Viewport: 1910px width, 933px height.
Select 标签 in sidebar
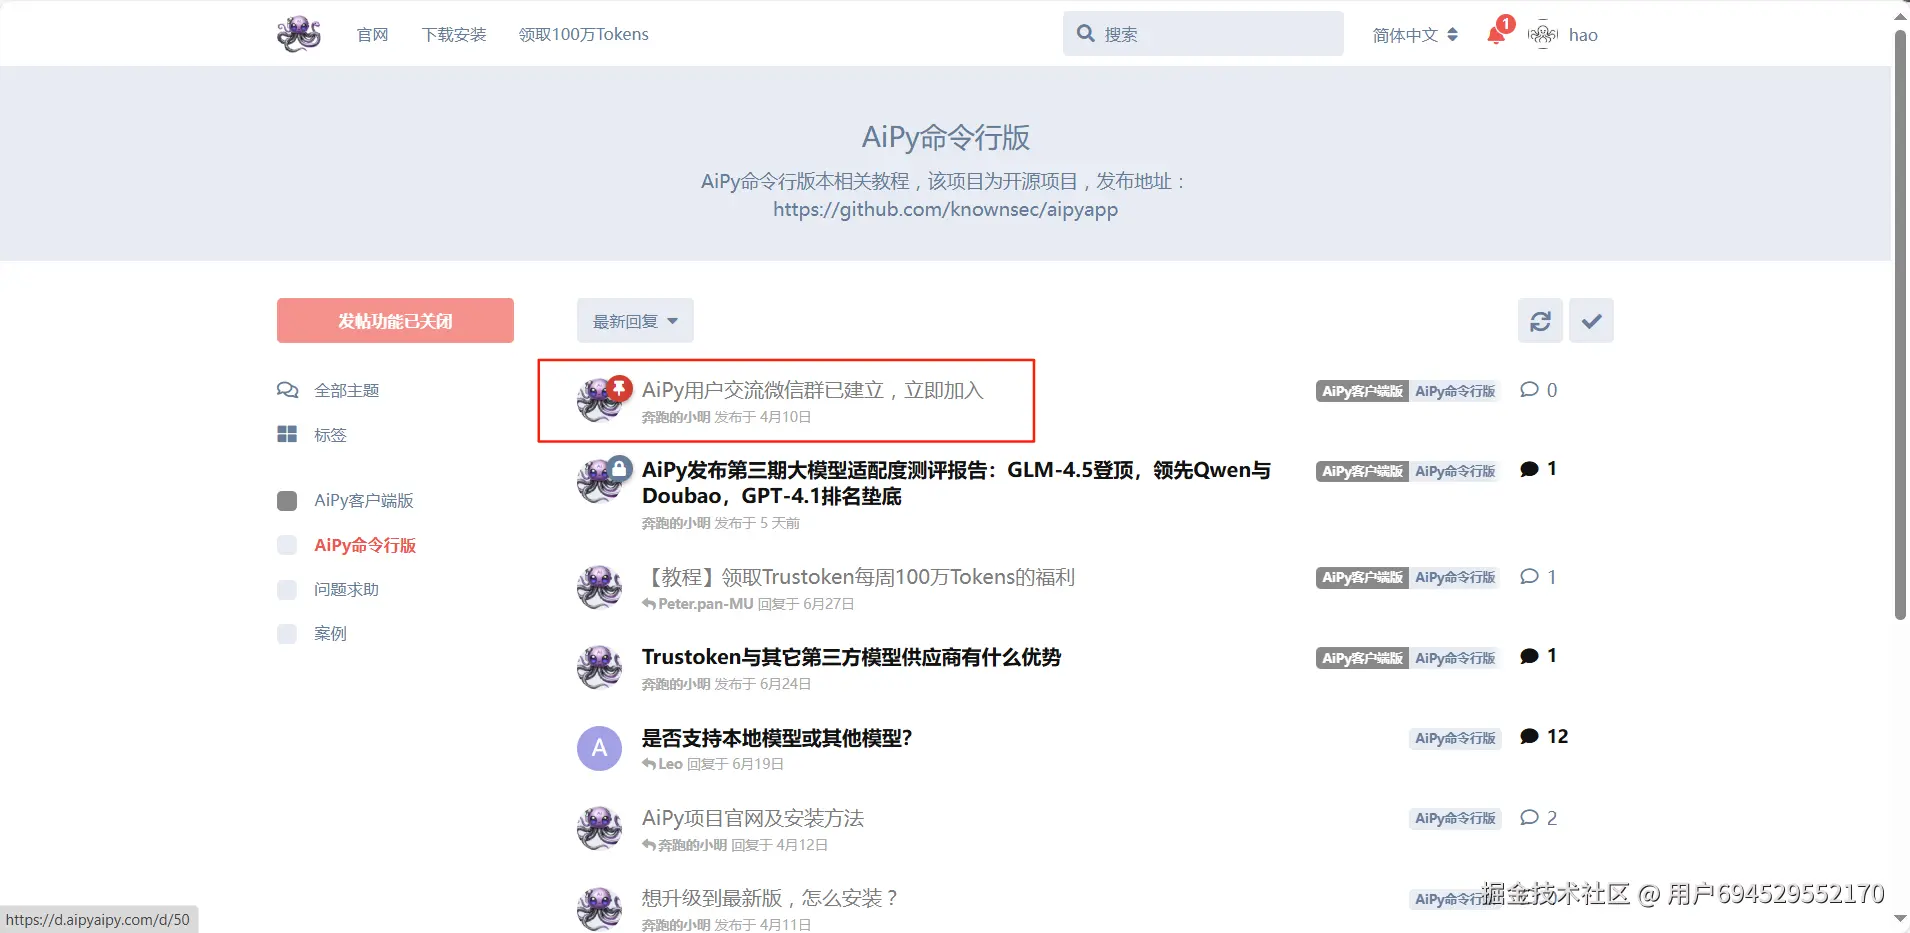pyautogui.click(x=330, y=434)
